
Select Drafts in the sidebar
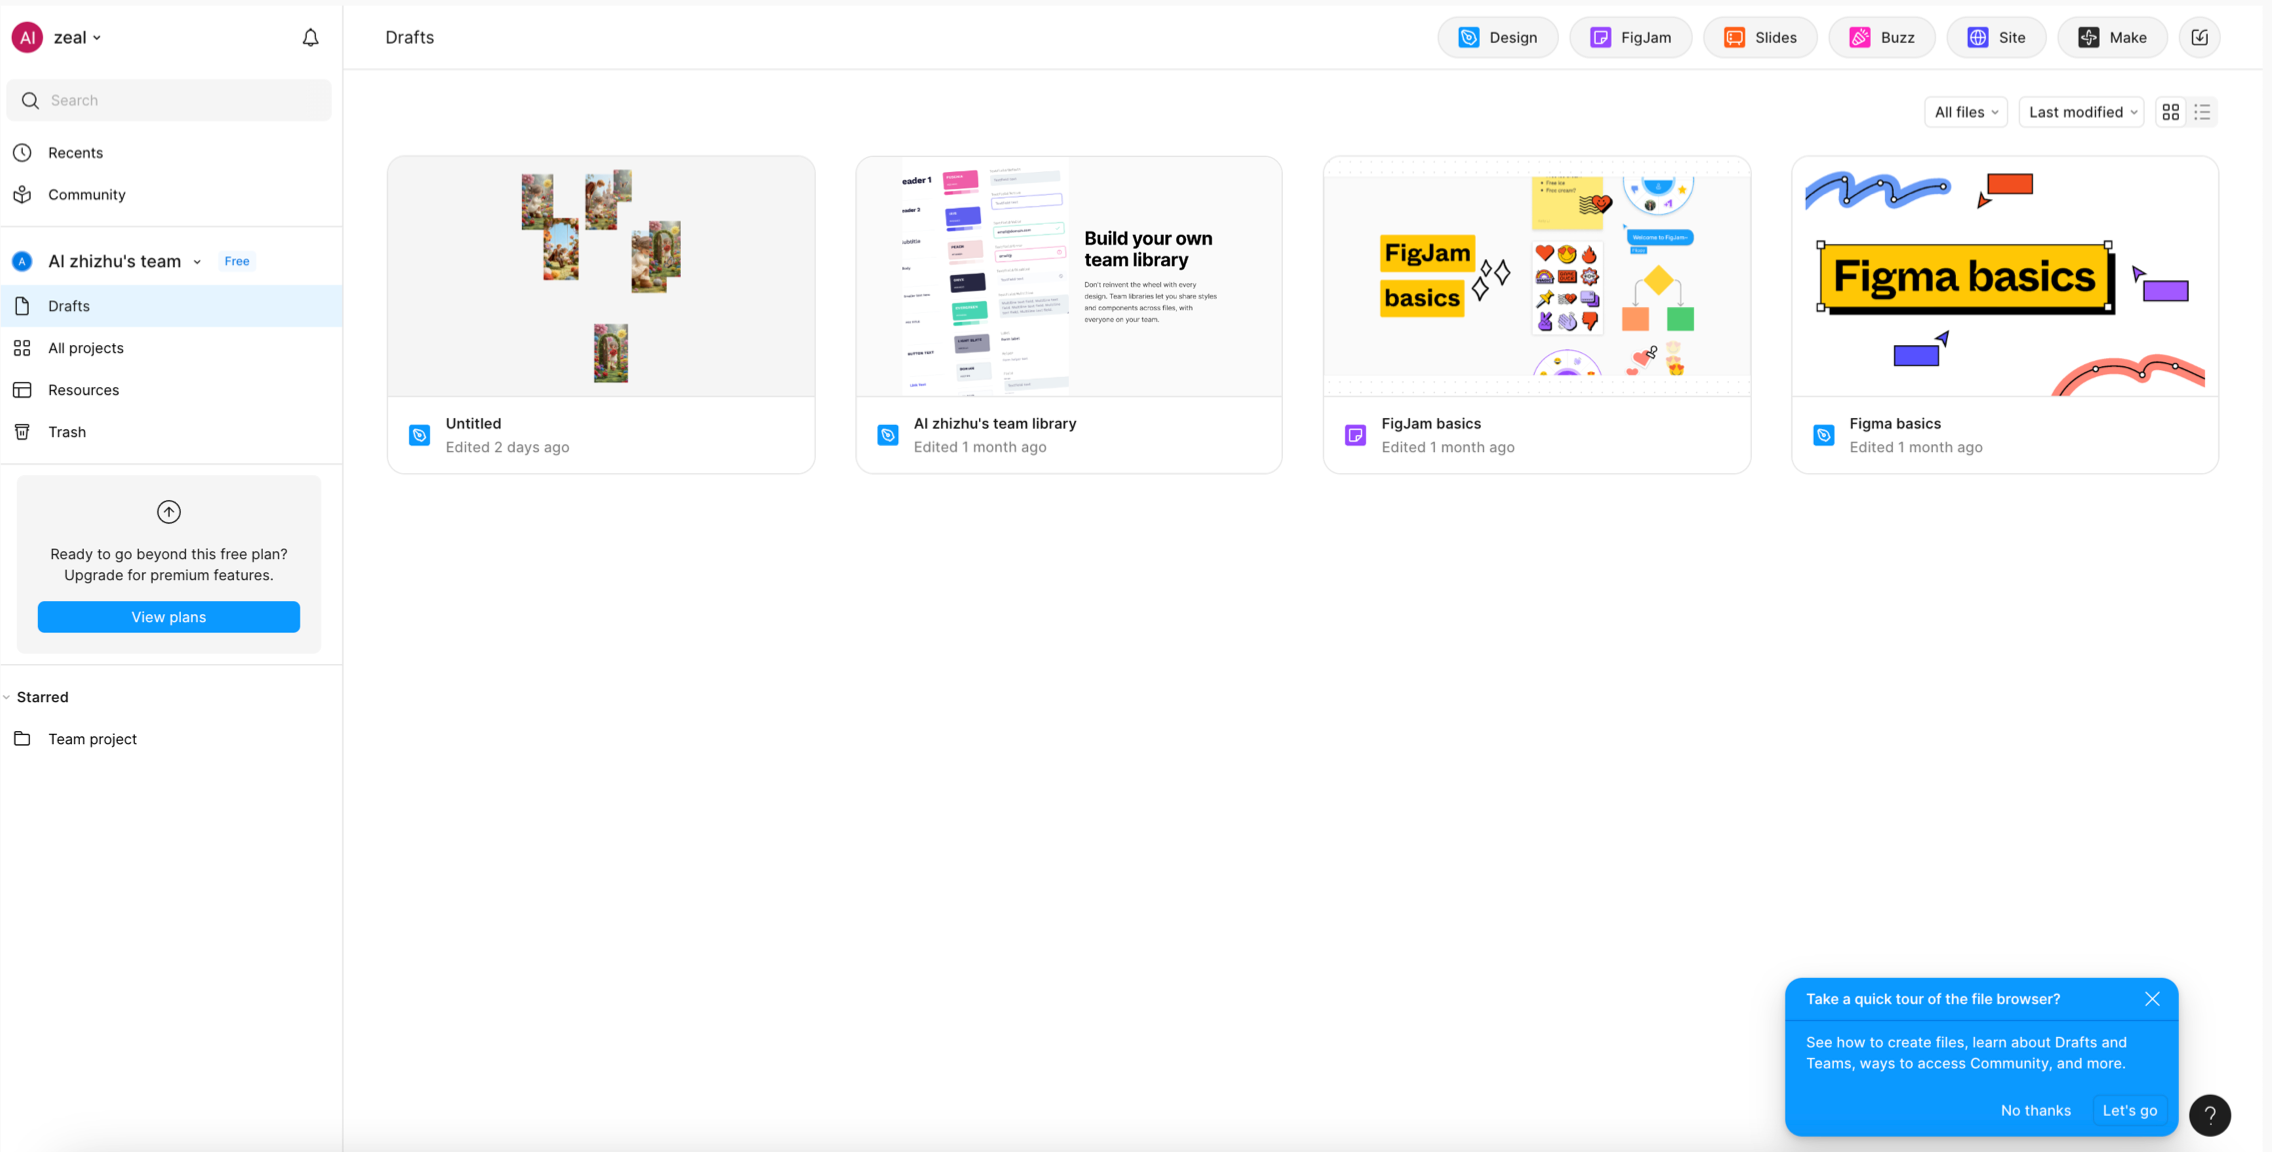(171, 306)
